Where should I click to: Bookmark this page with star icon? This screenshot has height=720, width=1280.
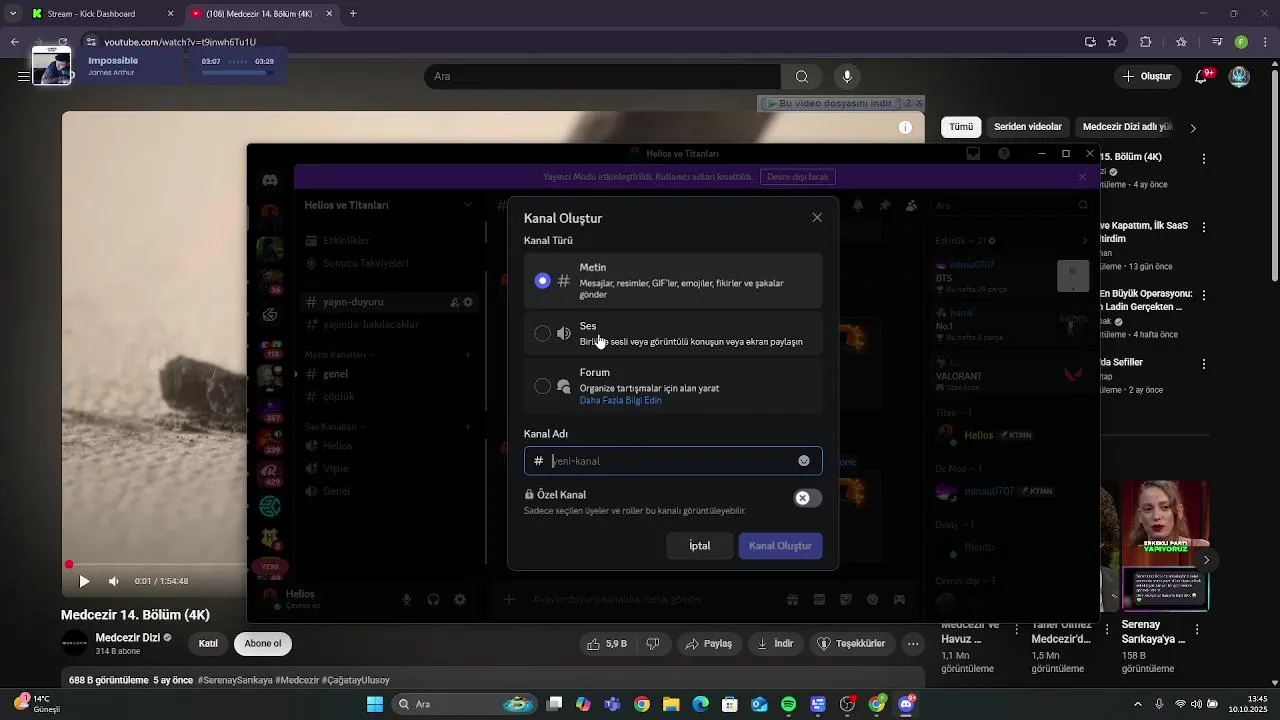(x=1112, y=42)
